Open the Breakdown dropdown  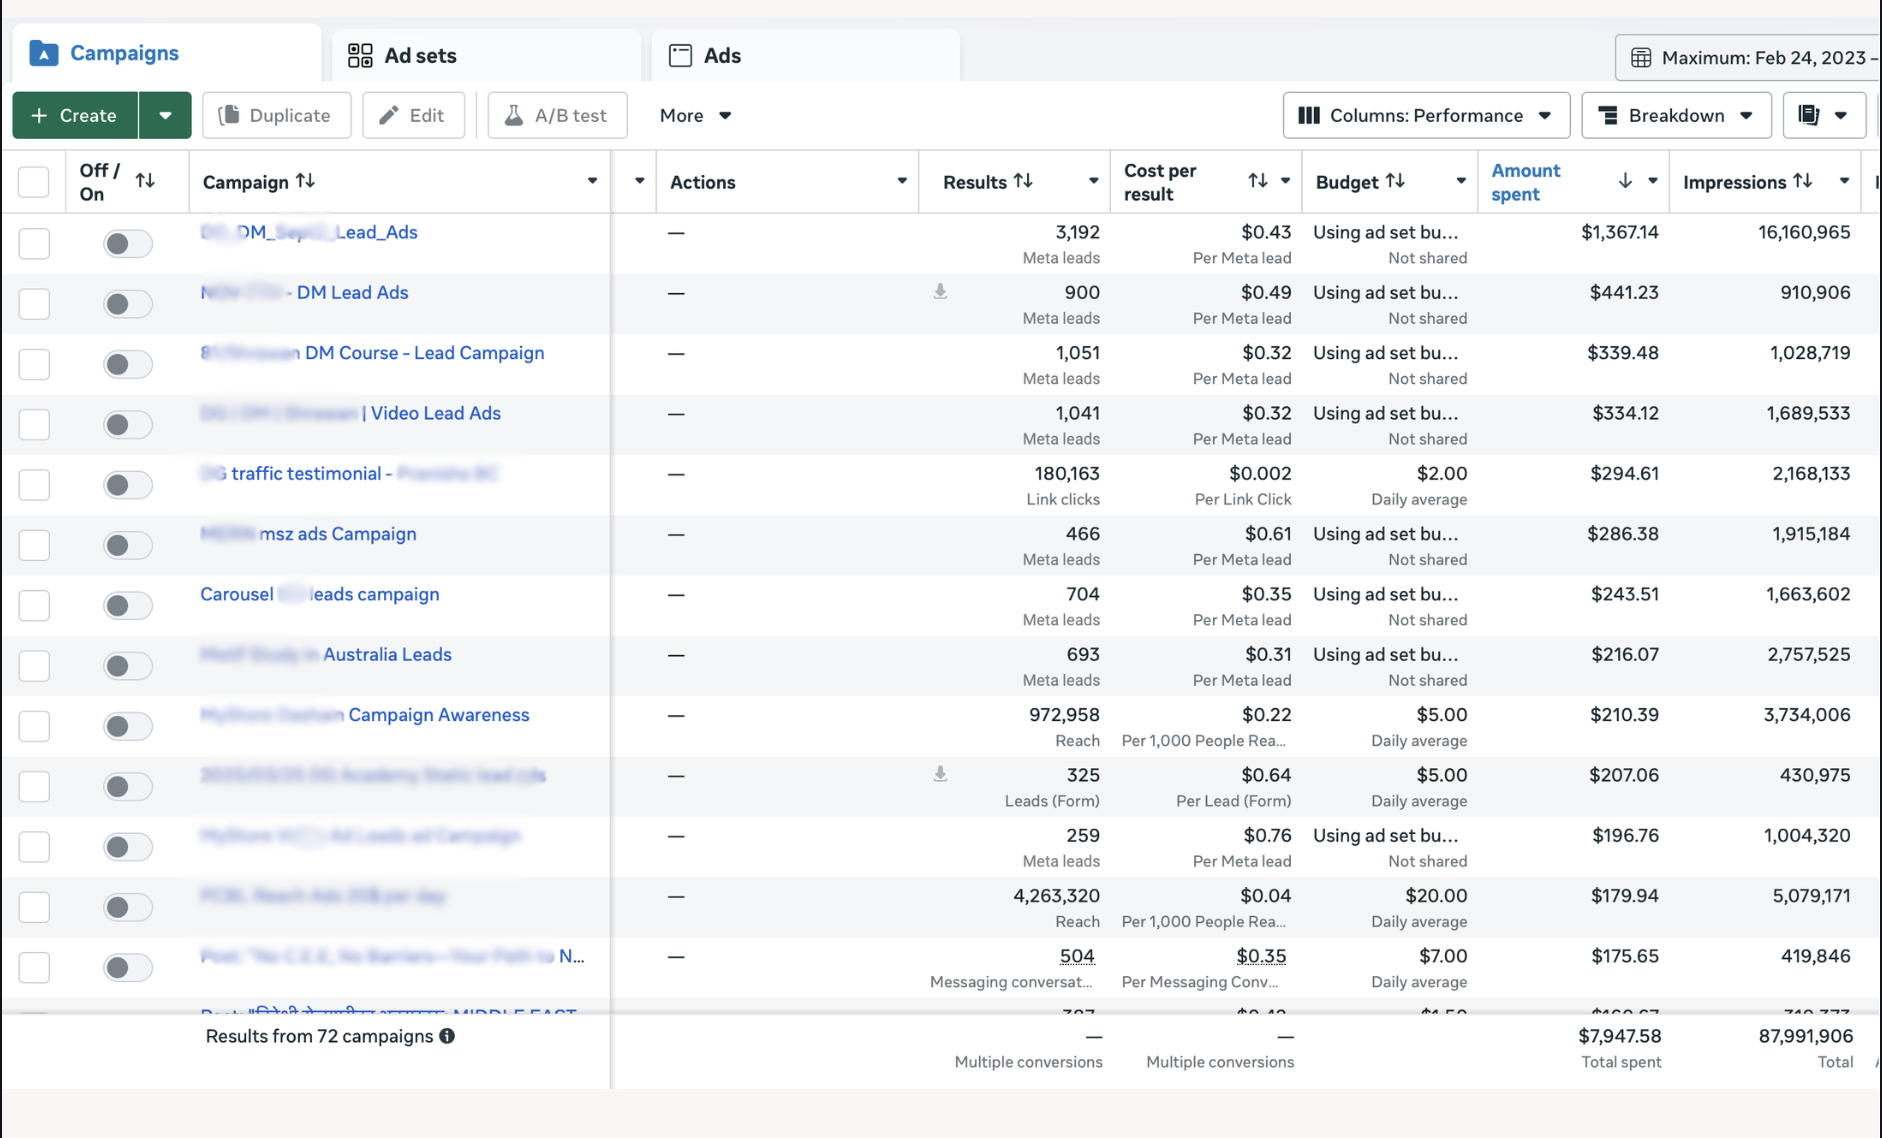pyautogui.click(x=1676, y=115)
